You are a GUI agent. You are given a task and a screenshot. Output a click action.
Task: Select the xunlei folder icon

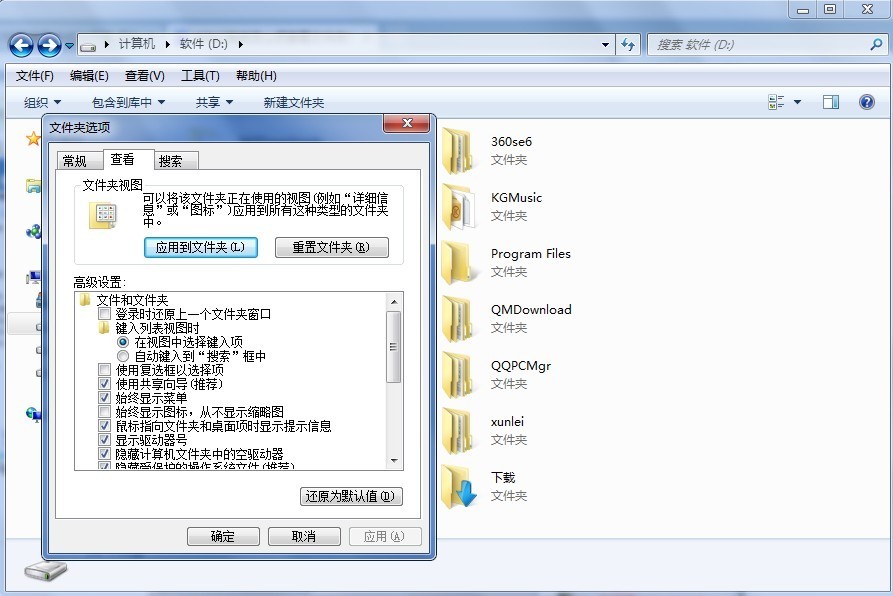(x=457, y=430)
